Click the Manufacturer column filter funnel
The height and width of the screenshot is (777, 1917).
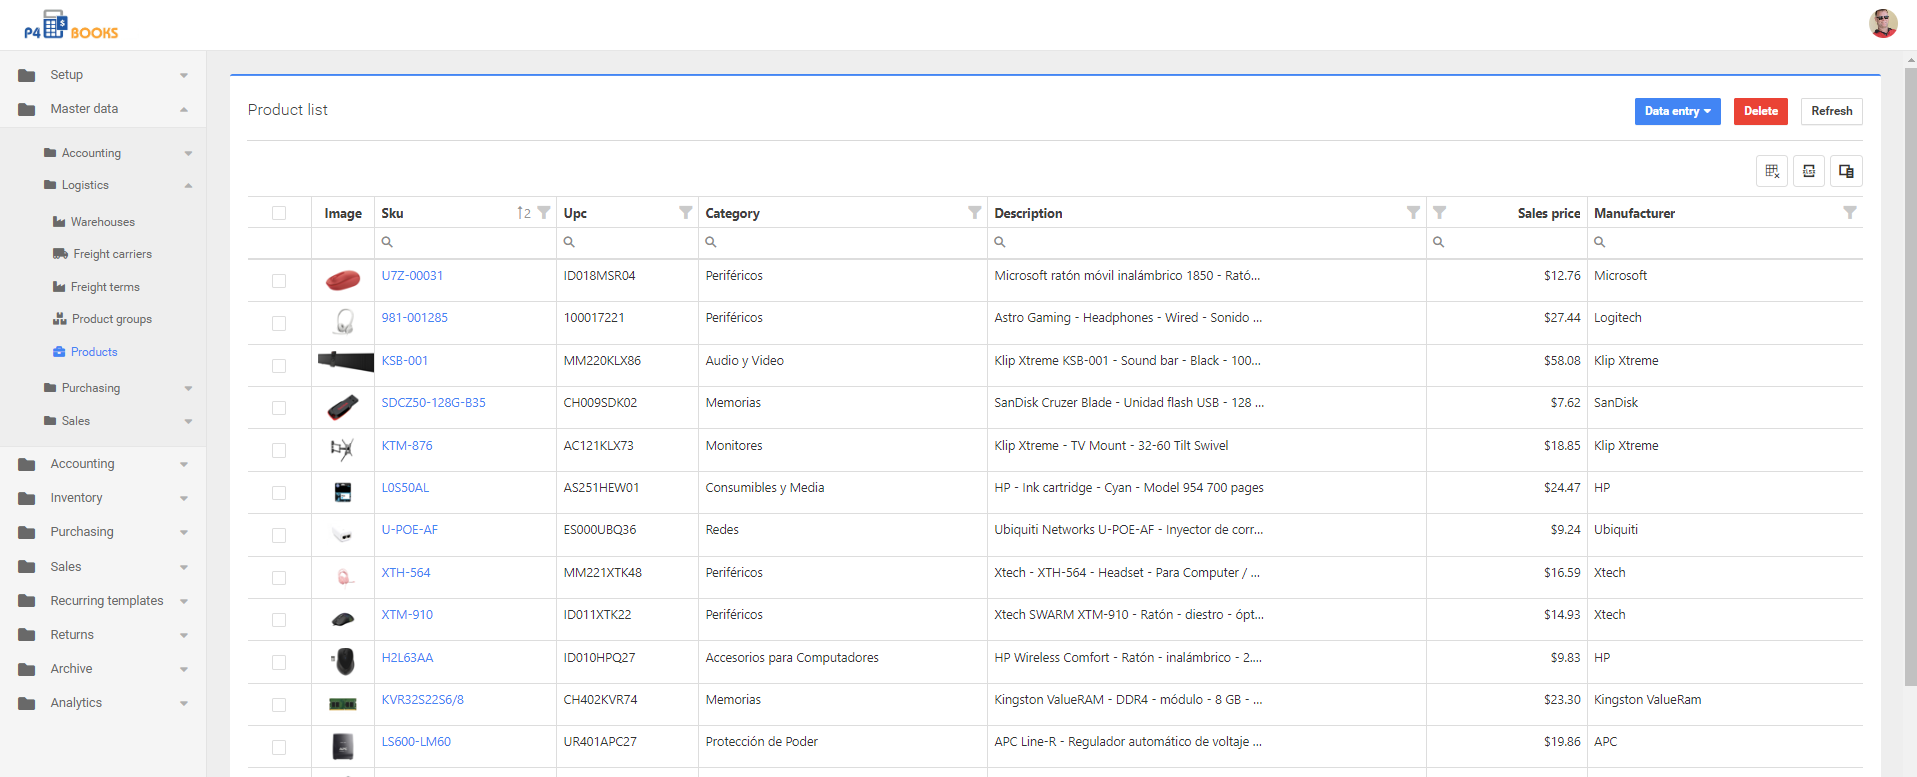point(1849,213)
